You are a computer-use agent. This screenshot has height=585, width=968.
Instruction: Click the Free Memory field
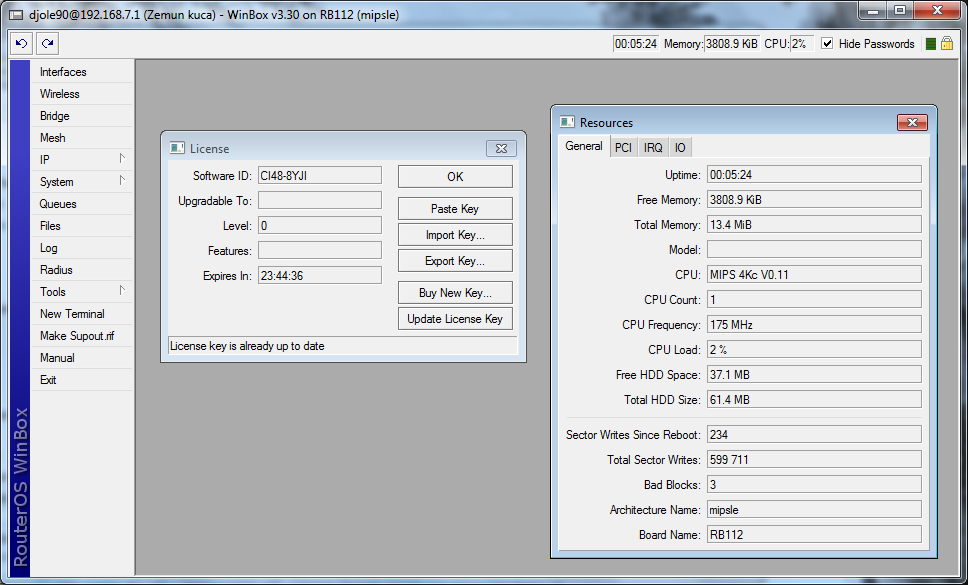[814, 199]
